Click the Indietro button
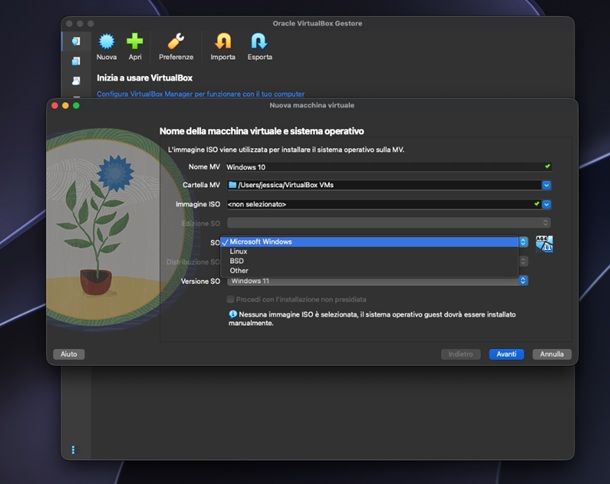The height and width of the screenshot is (484, 610). click(461, 354)
